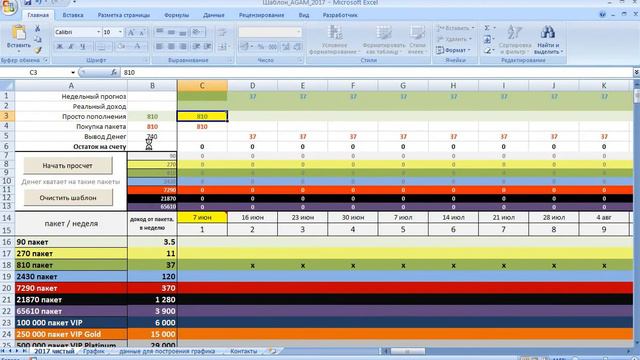Increase font size with the large A icon
The image size is (640, 360).
(x=131, y=32)
